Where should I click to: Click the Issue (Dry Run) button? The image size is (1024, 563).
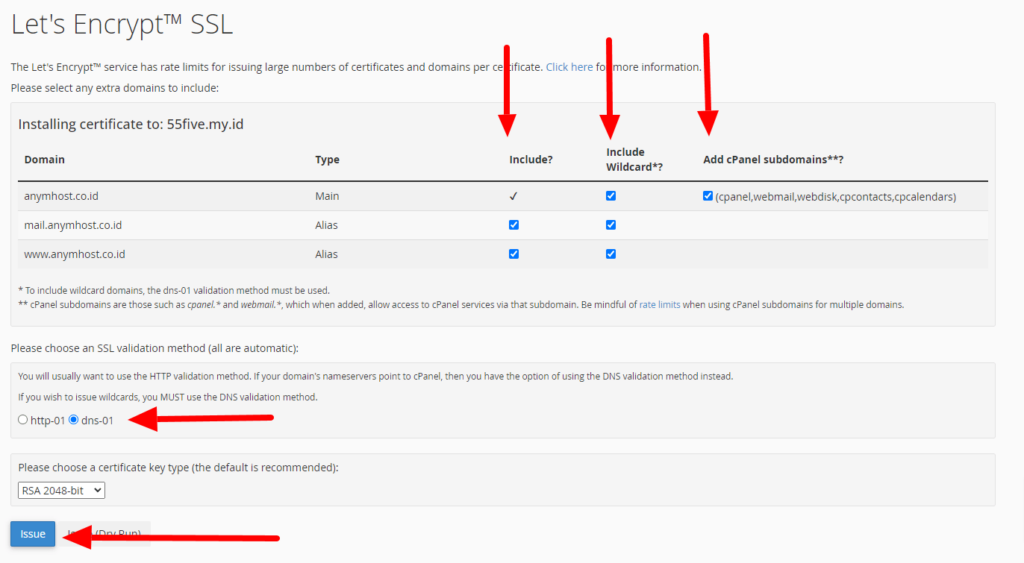click(110, 534)
